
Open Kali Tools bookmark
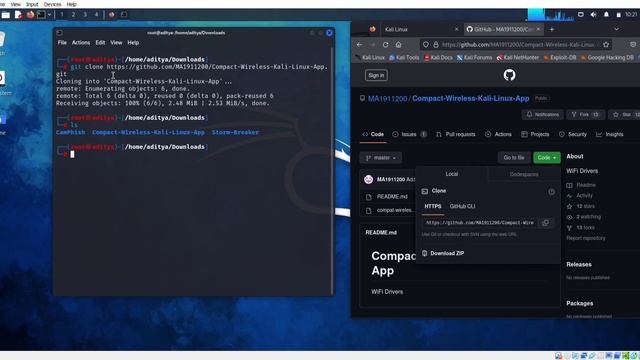pos(404,58)
